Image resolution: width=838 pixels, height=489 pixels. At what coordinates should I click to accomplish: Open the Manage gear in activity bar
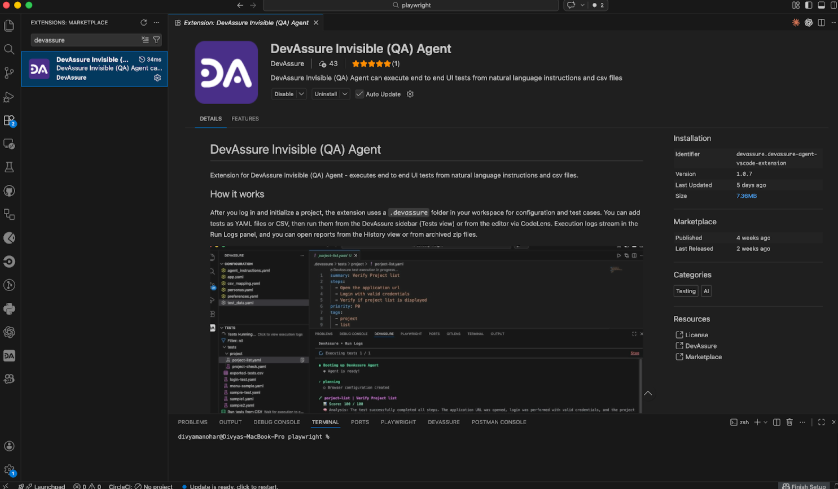[x=9, y=470]
